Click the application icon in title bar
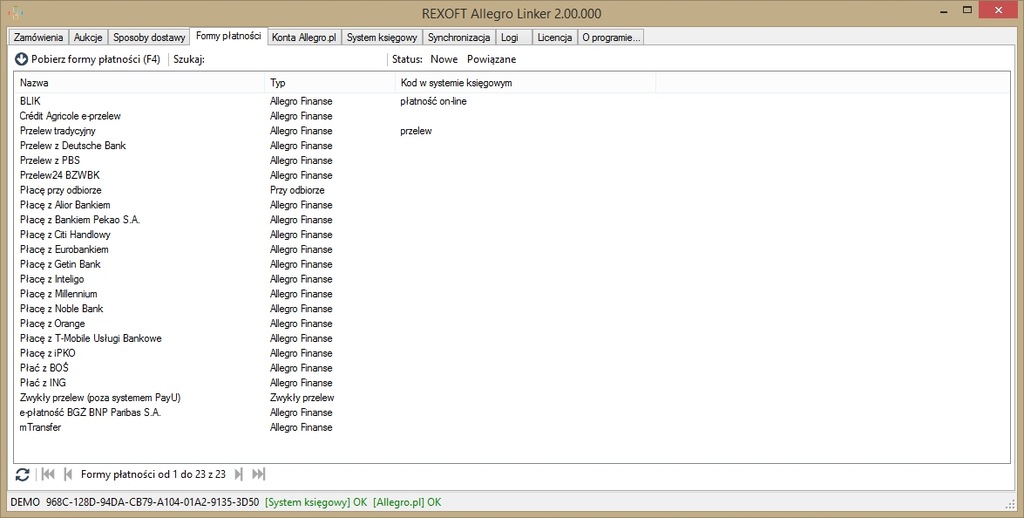1024x518 pixels. point(15,12)
